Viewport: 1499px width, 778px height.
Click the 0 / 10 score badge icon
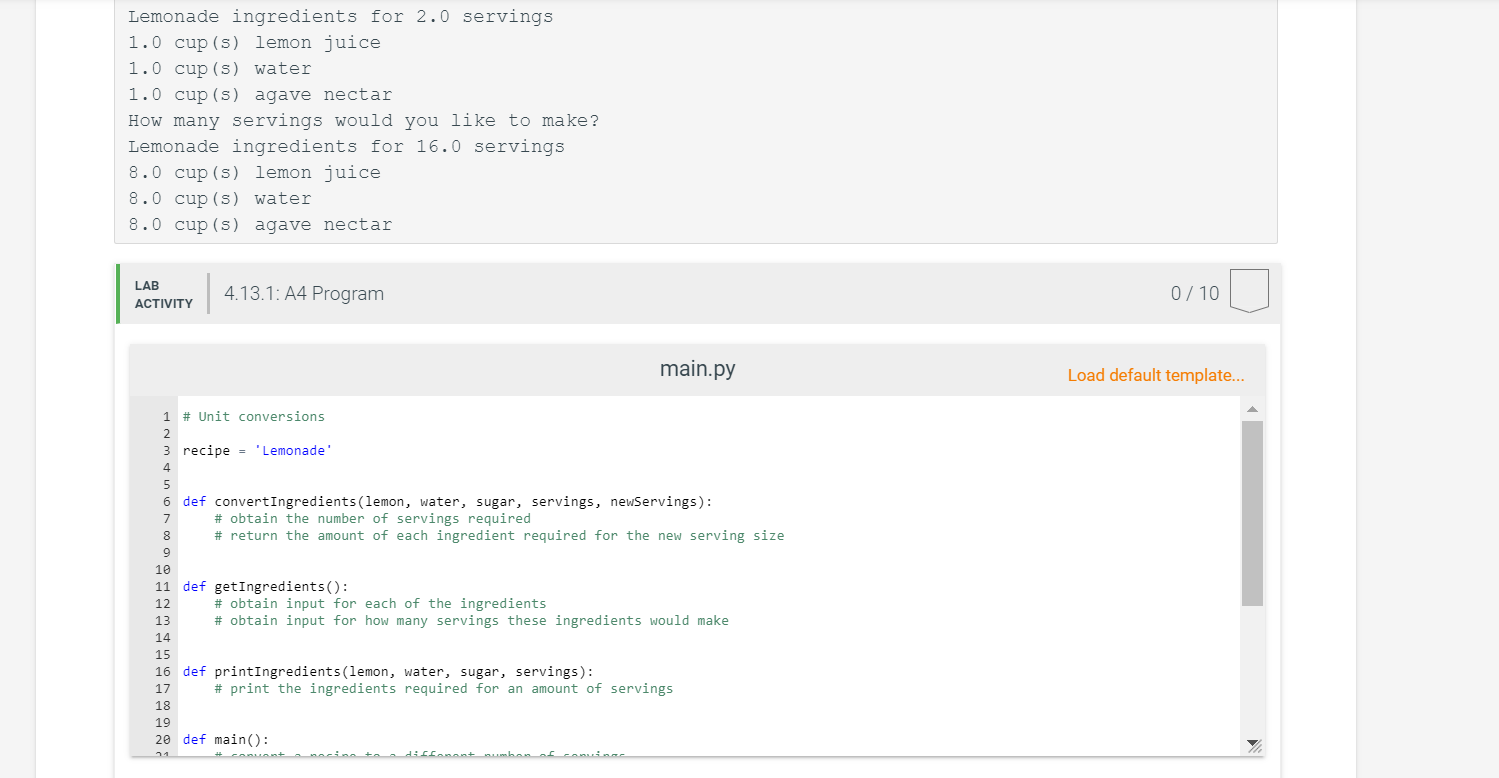pos(1249,292)
